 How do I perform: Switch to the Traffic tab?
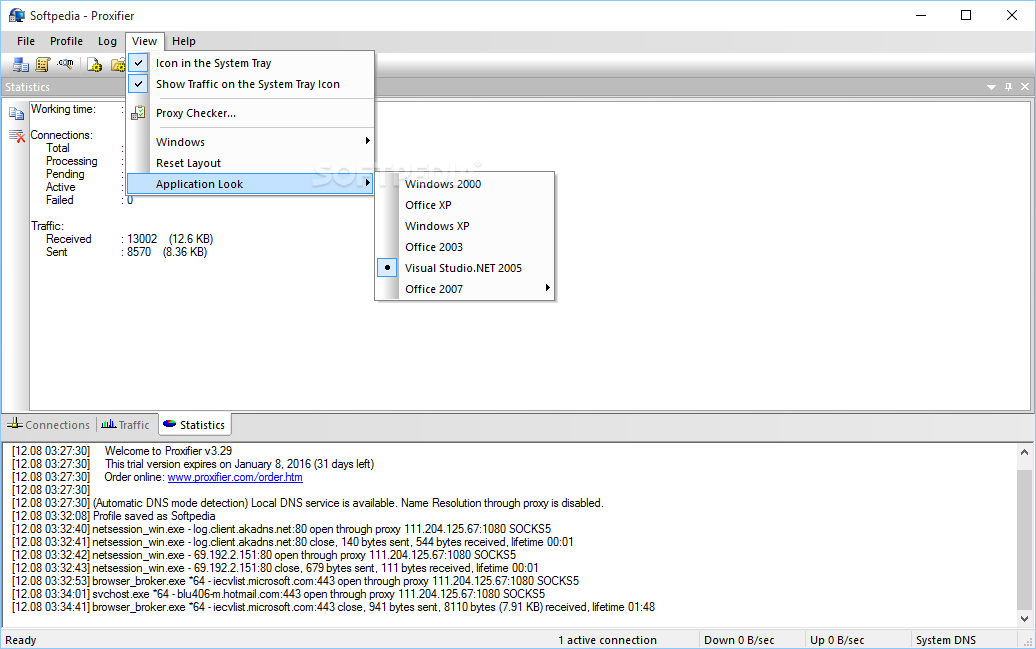tap(126, 425)
